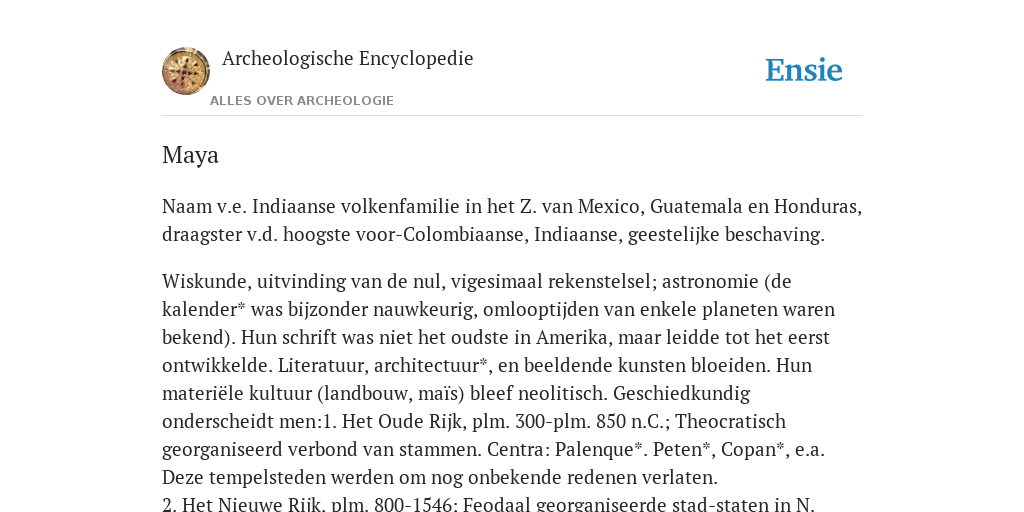The image size is (1024, 512).
Task: Open the Archeologische Encyclopedie title link
Action: coord(347,58)
